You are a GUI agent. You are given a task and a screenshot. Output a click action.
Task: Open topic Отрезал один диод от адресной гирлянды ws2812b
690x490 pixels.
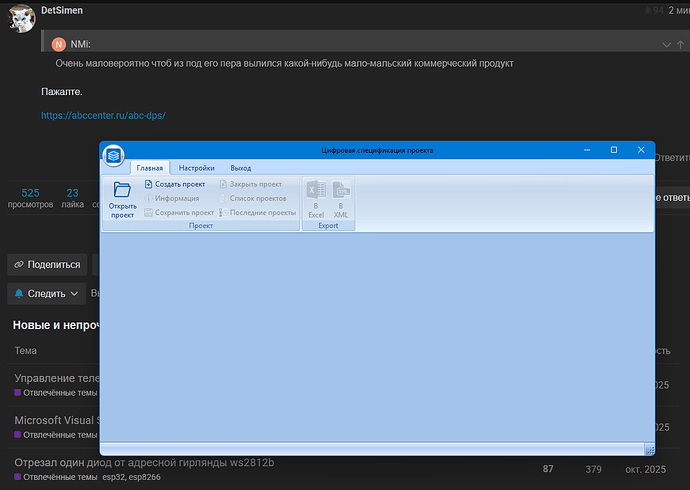click(x=144, y=462)
